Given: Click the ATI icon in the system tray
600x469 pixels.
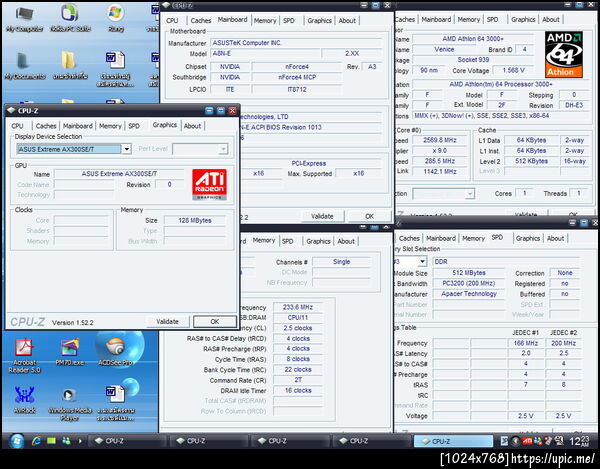Looking at the screenshot, I should [x=527, y=441].
